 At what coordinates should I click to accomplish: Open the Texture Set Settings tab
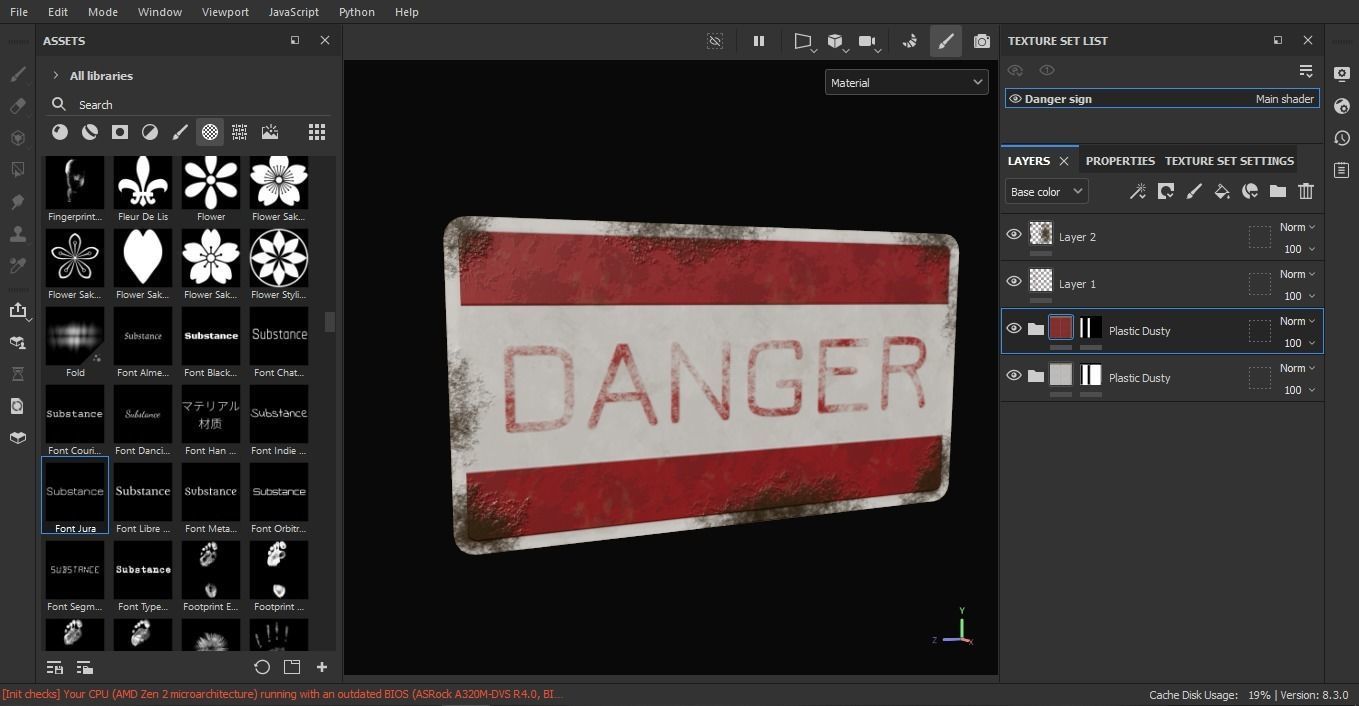pos(1228,160)
